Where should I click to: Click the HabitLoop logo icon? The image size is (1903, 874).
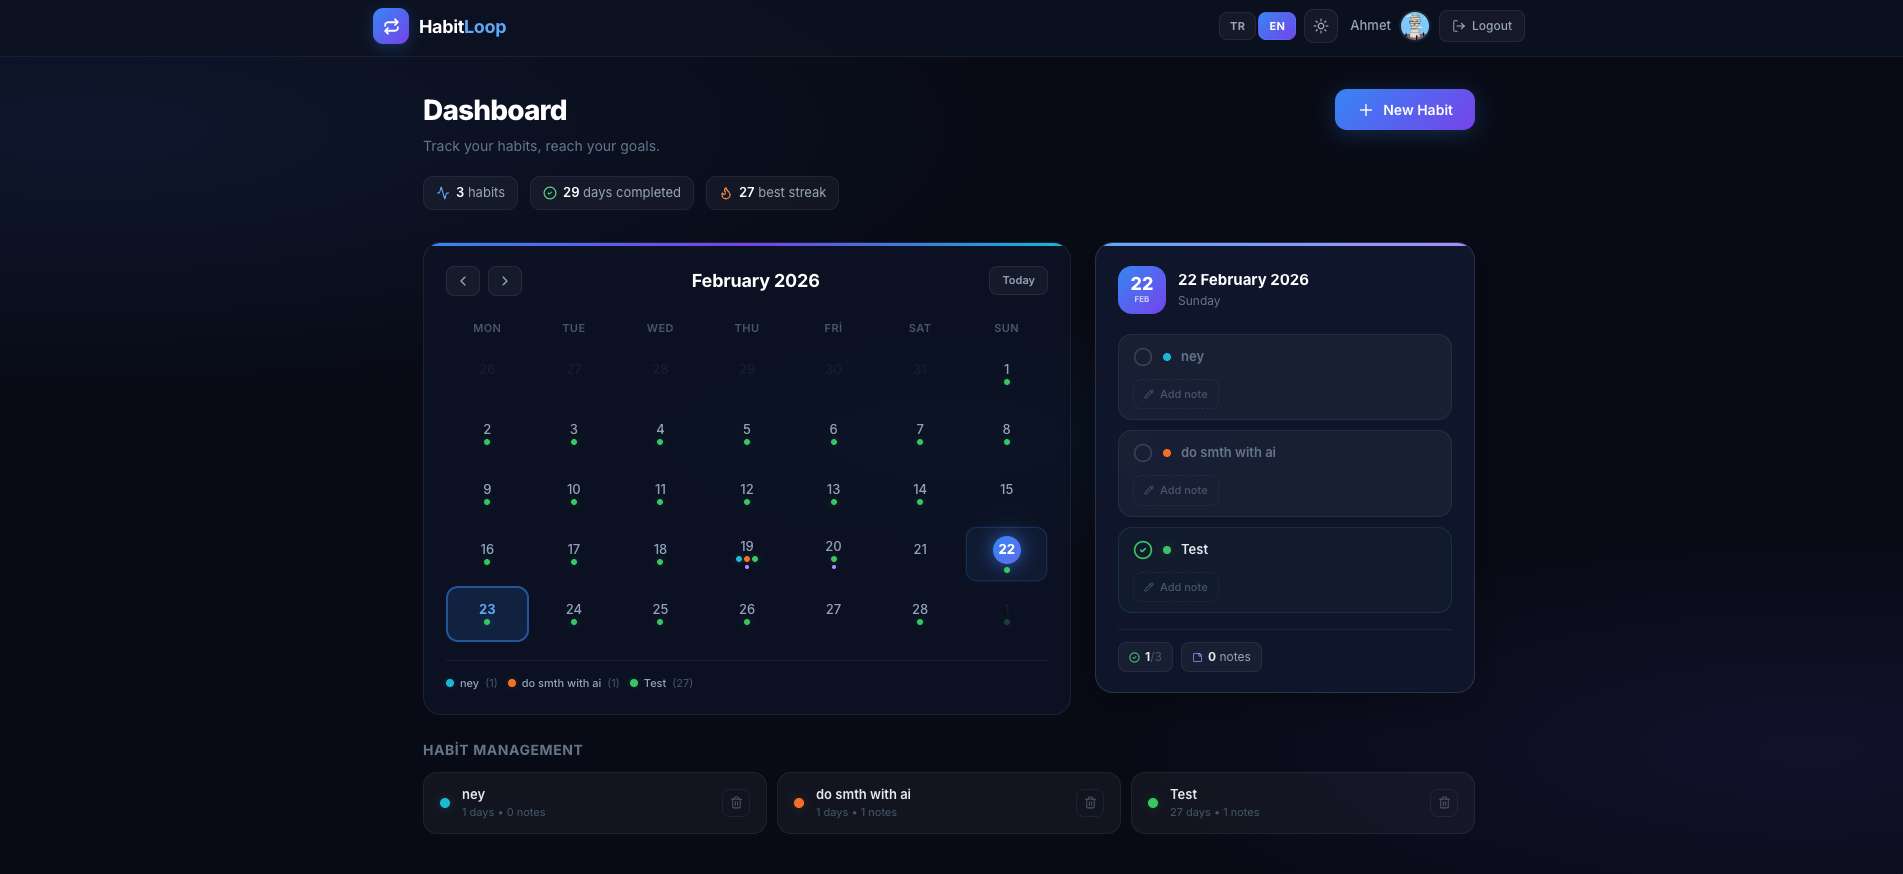[x=391, y=26]
